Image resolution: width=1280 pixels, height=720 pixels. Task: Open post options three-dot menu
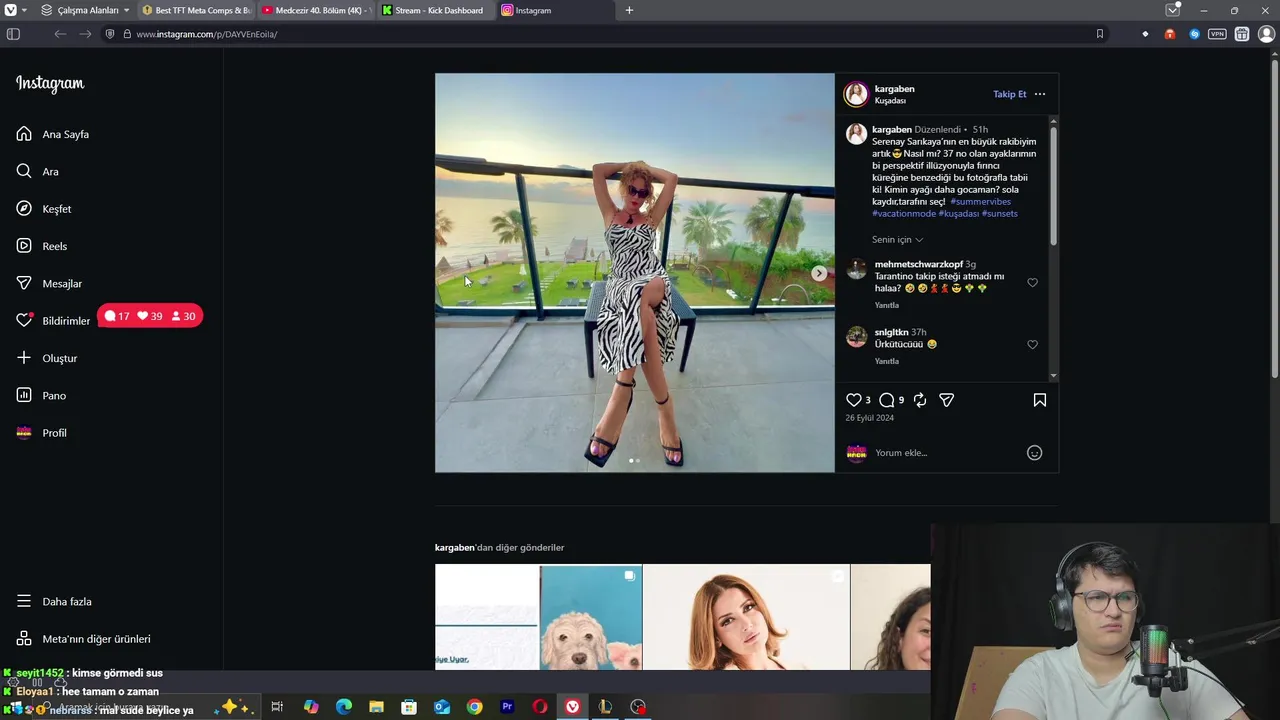coord(1040,94)
